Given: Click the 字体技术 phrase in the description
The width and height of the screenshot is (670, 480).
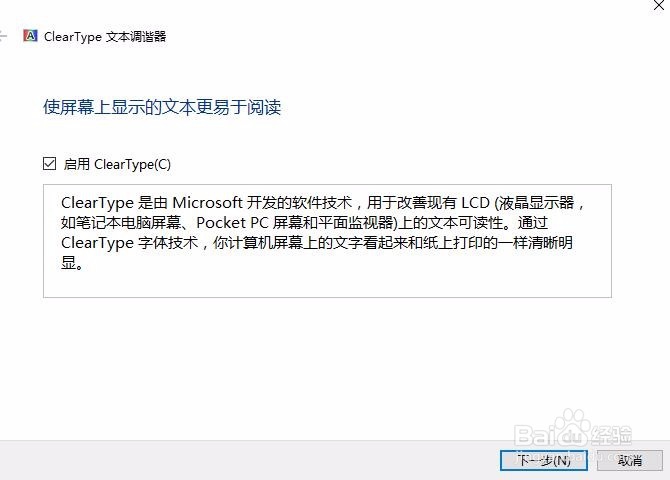Looking at the screenshot, I should 168,243.
